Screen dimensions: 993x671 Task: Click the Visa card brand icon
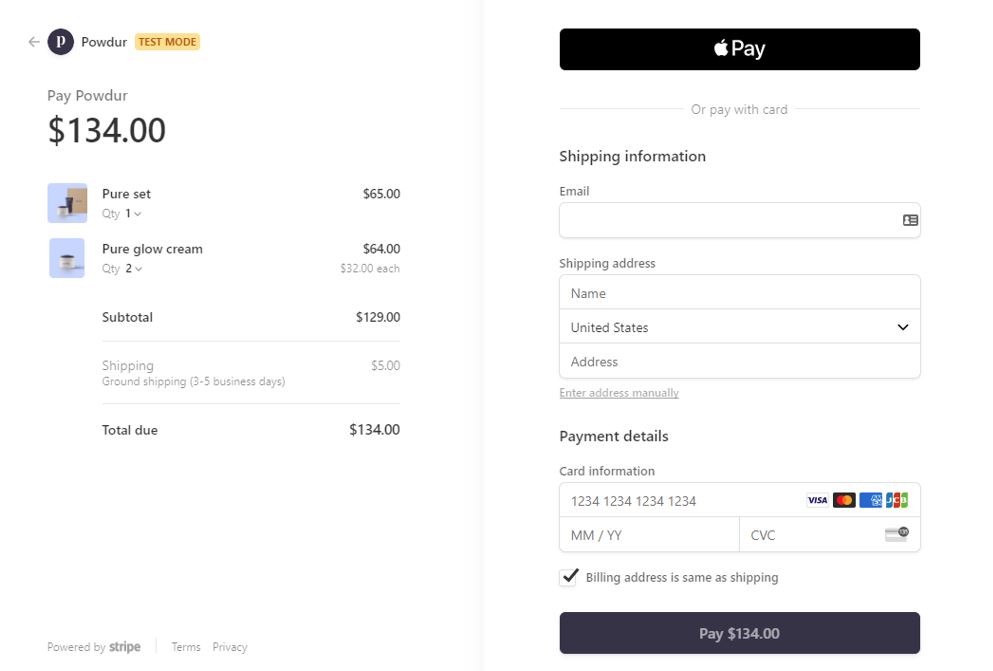coord(817,500)
